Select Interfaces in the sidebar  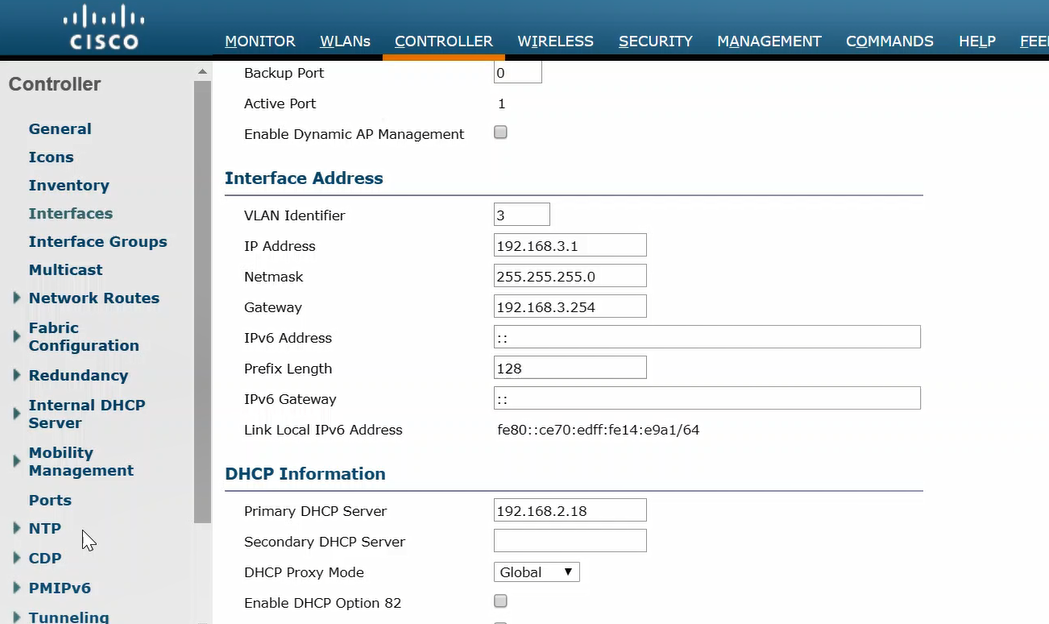pyautogui.click(x=71, y=213)
